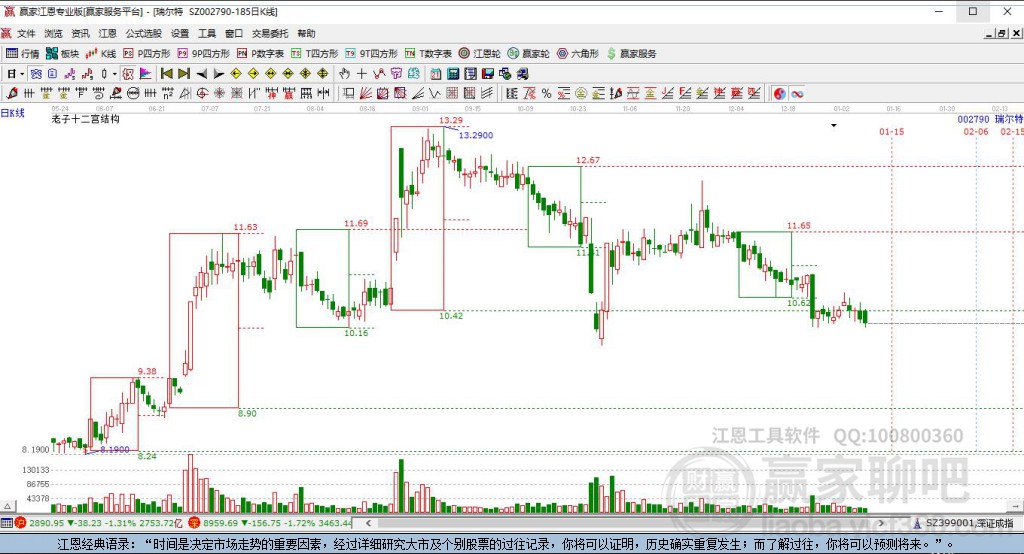Click the 日K线 chart label
1024x554 pixels.
[x=12, y=113]
